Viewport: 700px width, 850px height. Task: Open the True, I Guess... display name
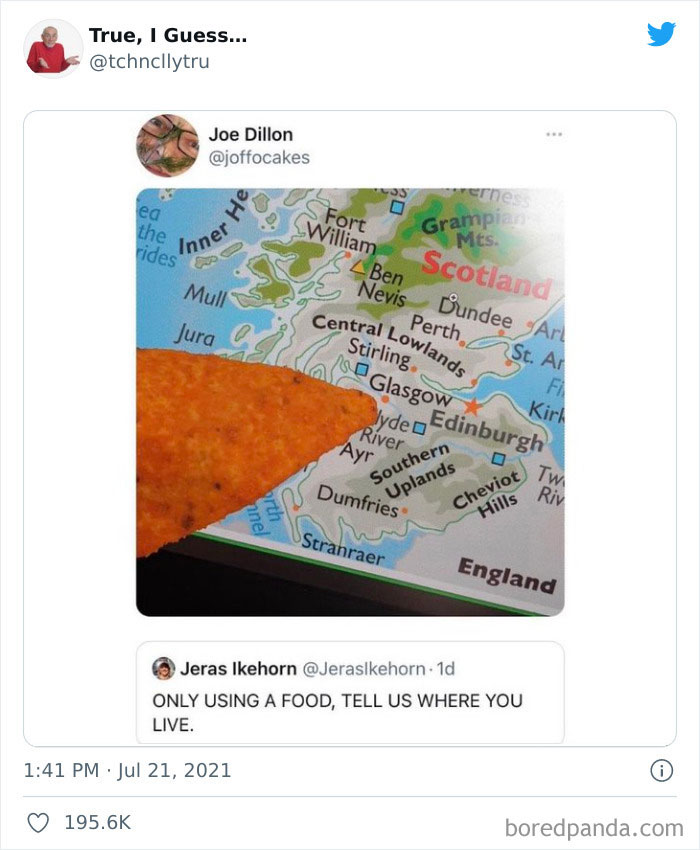click(168, 35)
